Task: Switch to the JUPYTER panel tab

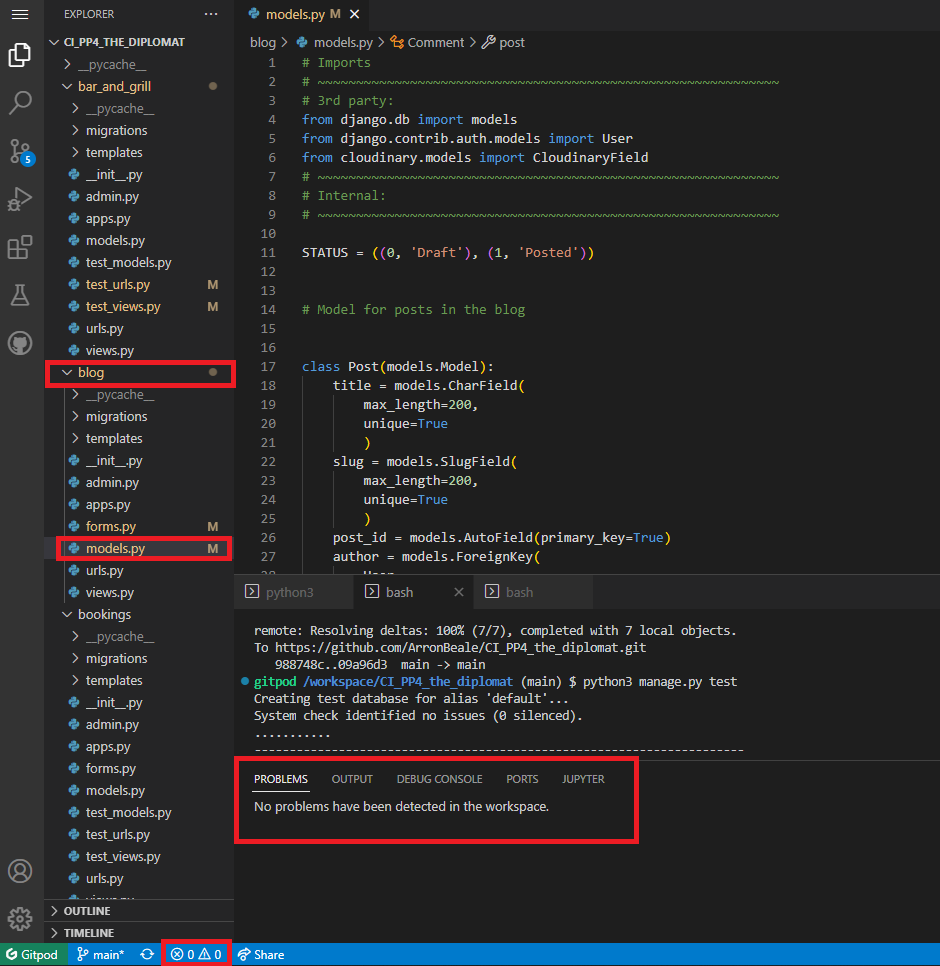Action: coord(583,779)
